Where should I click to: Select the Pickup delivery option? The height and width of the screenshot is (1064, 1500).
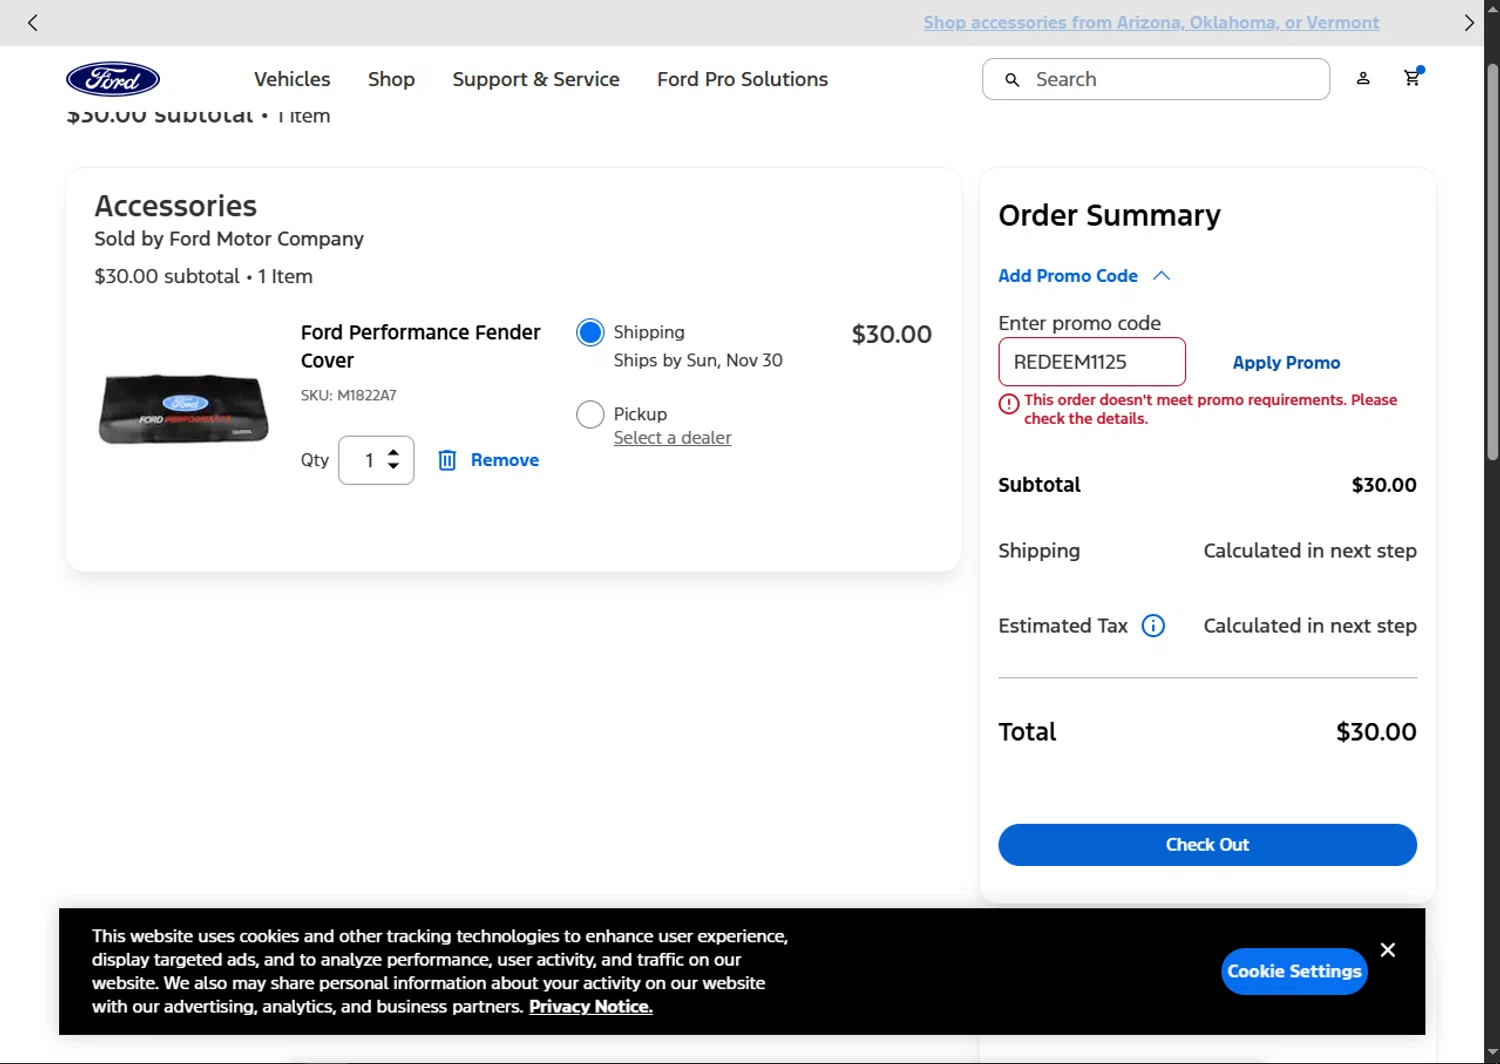click(590, 414)
